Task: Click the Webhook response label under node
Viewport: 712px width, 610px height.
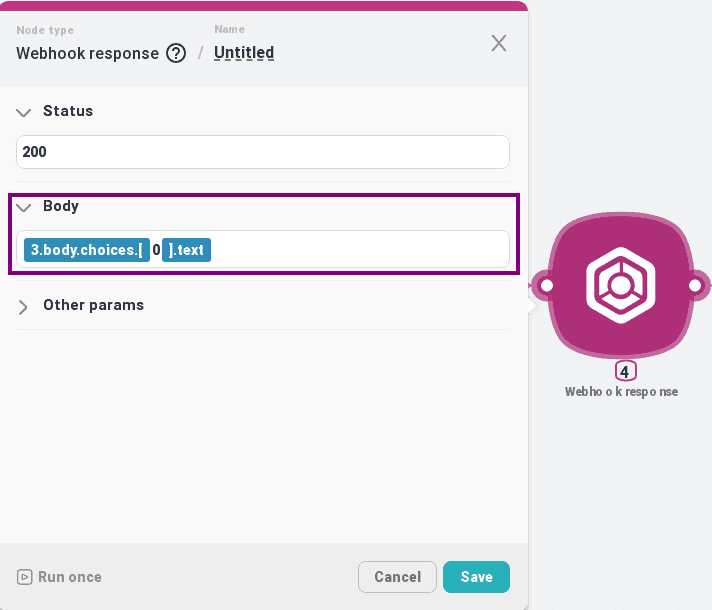Action: [x=621, y=392]
